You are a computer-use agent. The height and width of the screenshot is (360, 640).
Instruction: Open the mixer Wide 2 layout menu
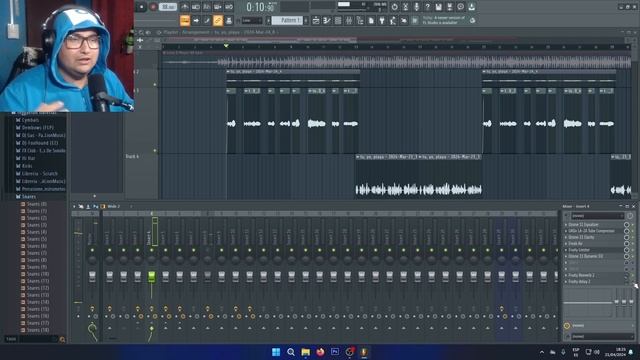[x=113, y=207]
